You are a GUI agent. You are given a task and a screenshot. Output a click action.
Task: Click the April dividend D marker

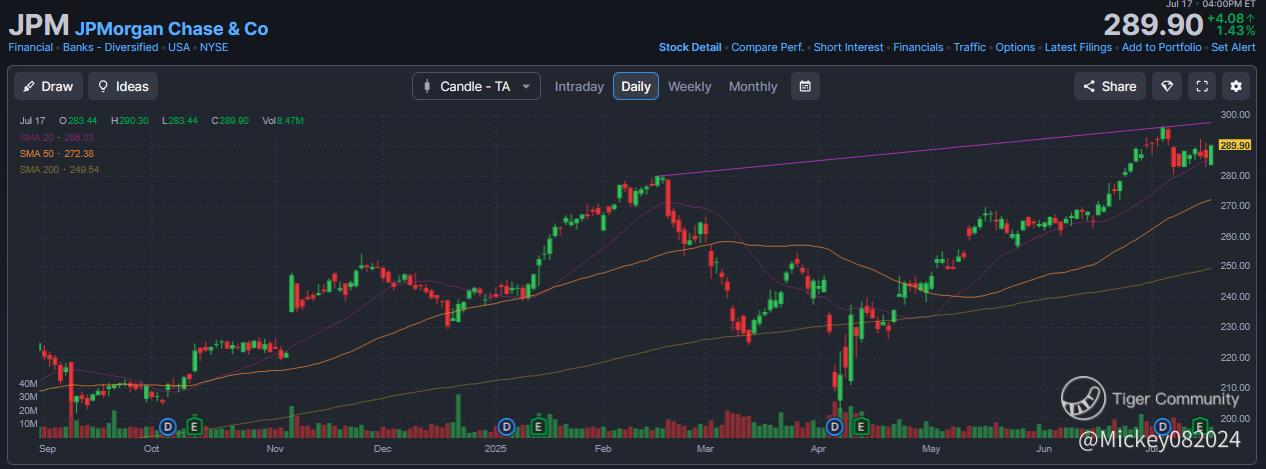(833, 426)
